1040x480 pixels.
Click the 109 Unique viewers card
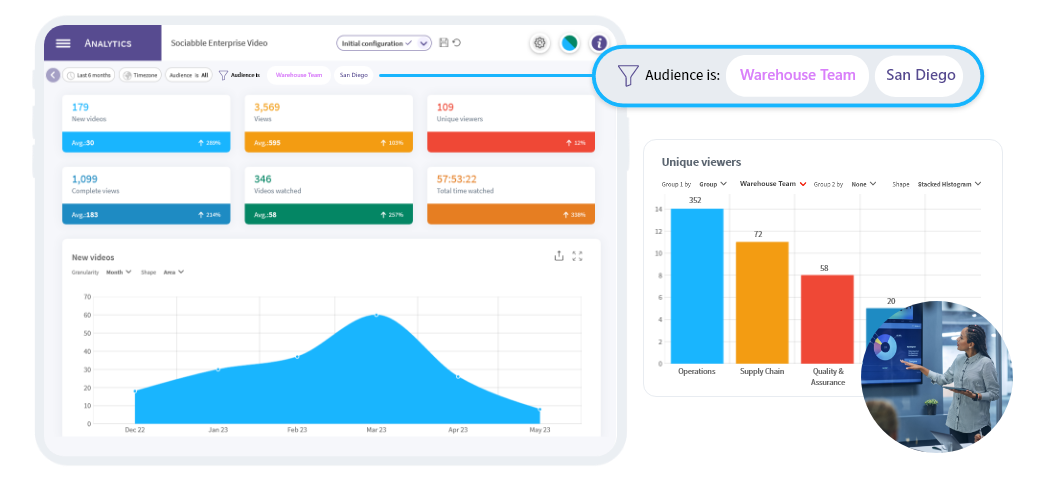[511, 123]
